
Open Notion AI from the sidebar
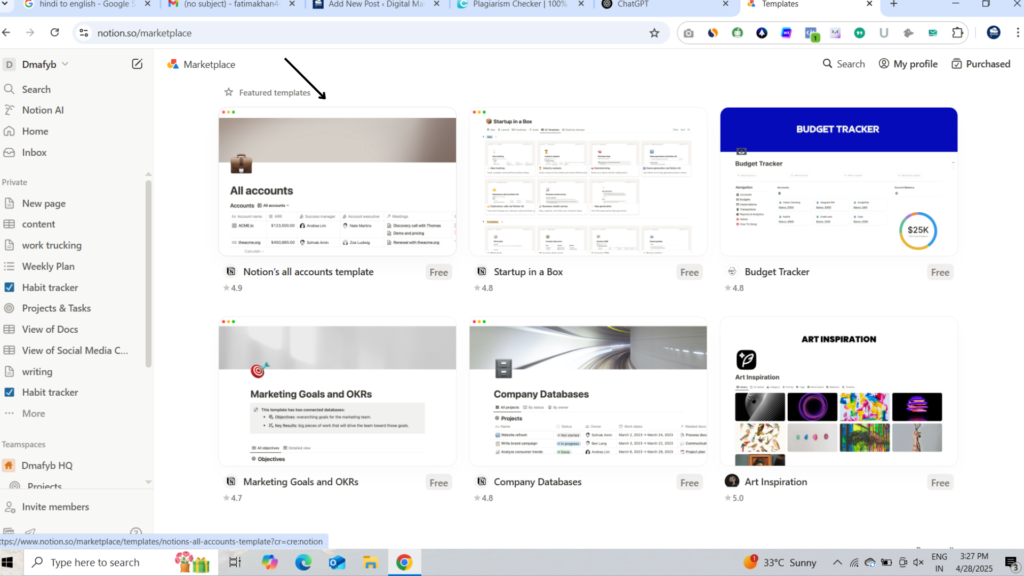[x=42, y=110]
